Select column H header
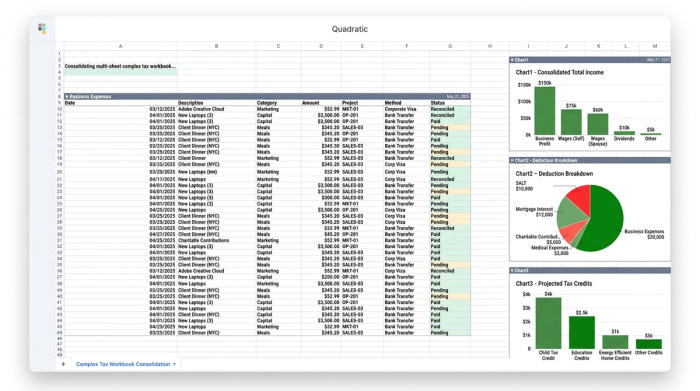The height and width of the screenshot is (391, 700). coord(490,46)
